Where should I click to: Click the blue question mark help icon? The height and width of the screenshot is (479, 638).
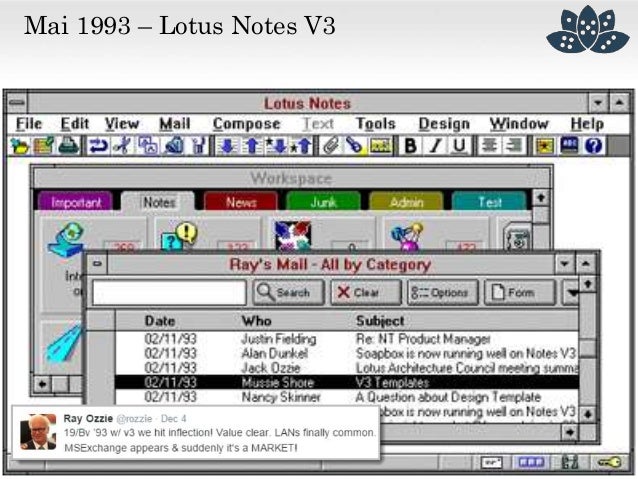[x=594, y=146]
